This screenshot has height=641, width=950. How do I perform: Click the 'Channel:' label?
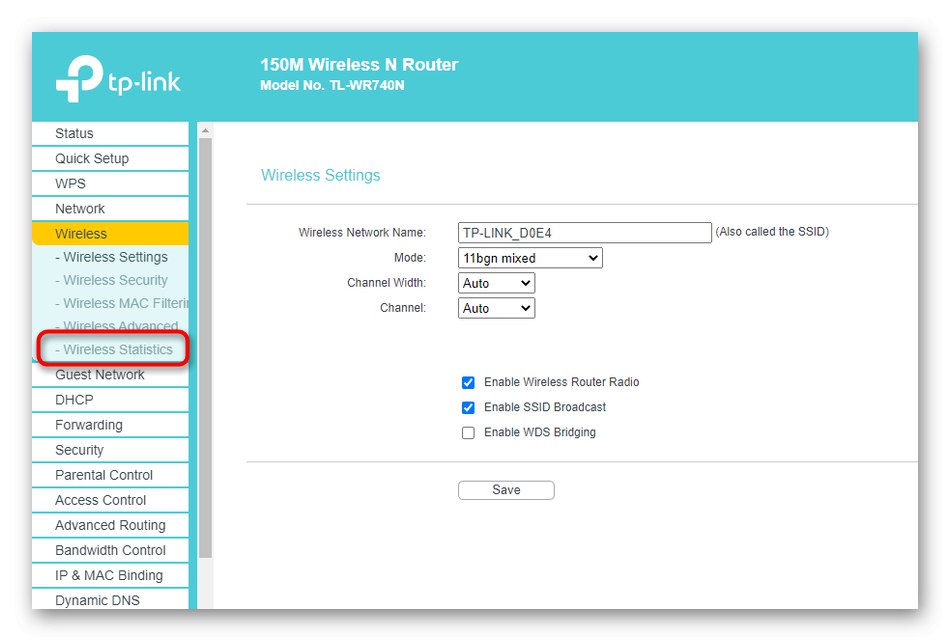point(403,308)
